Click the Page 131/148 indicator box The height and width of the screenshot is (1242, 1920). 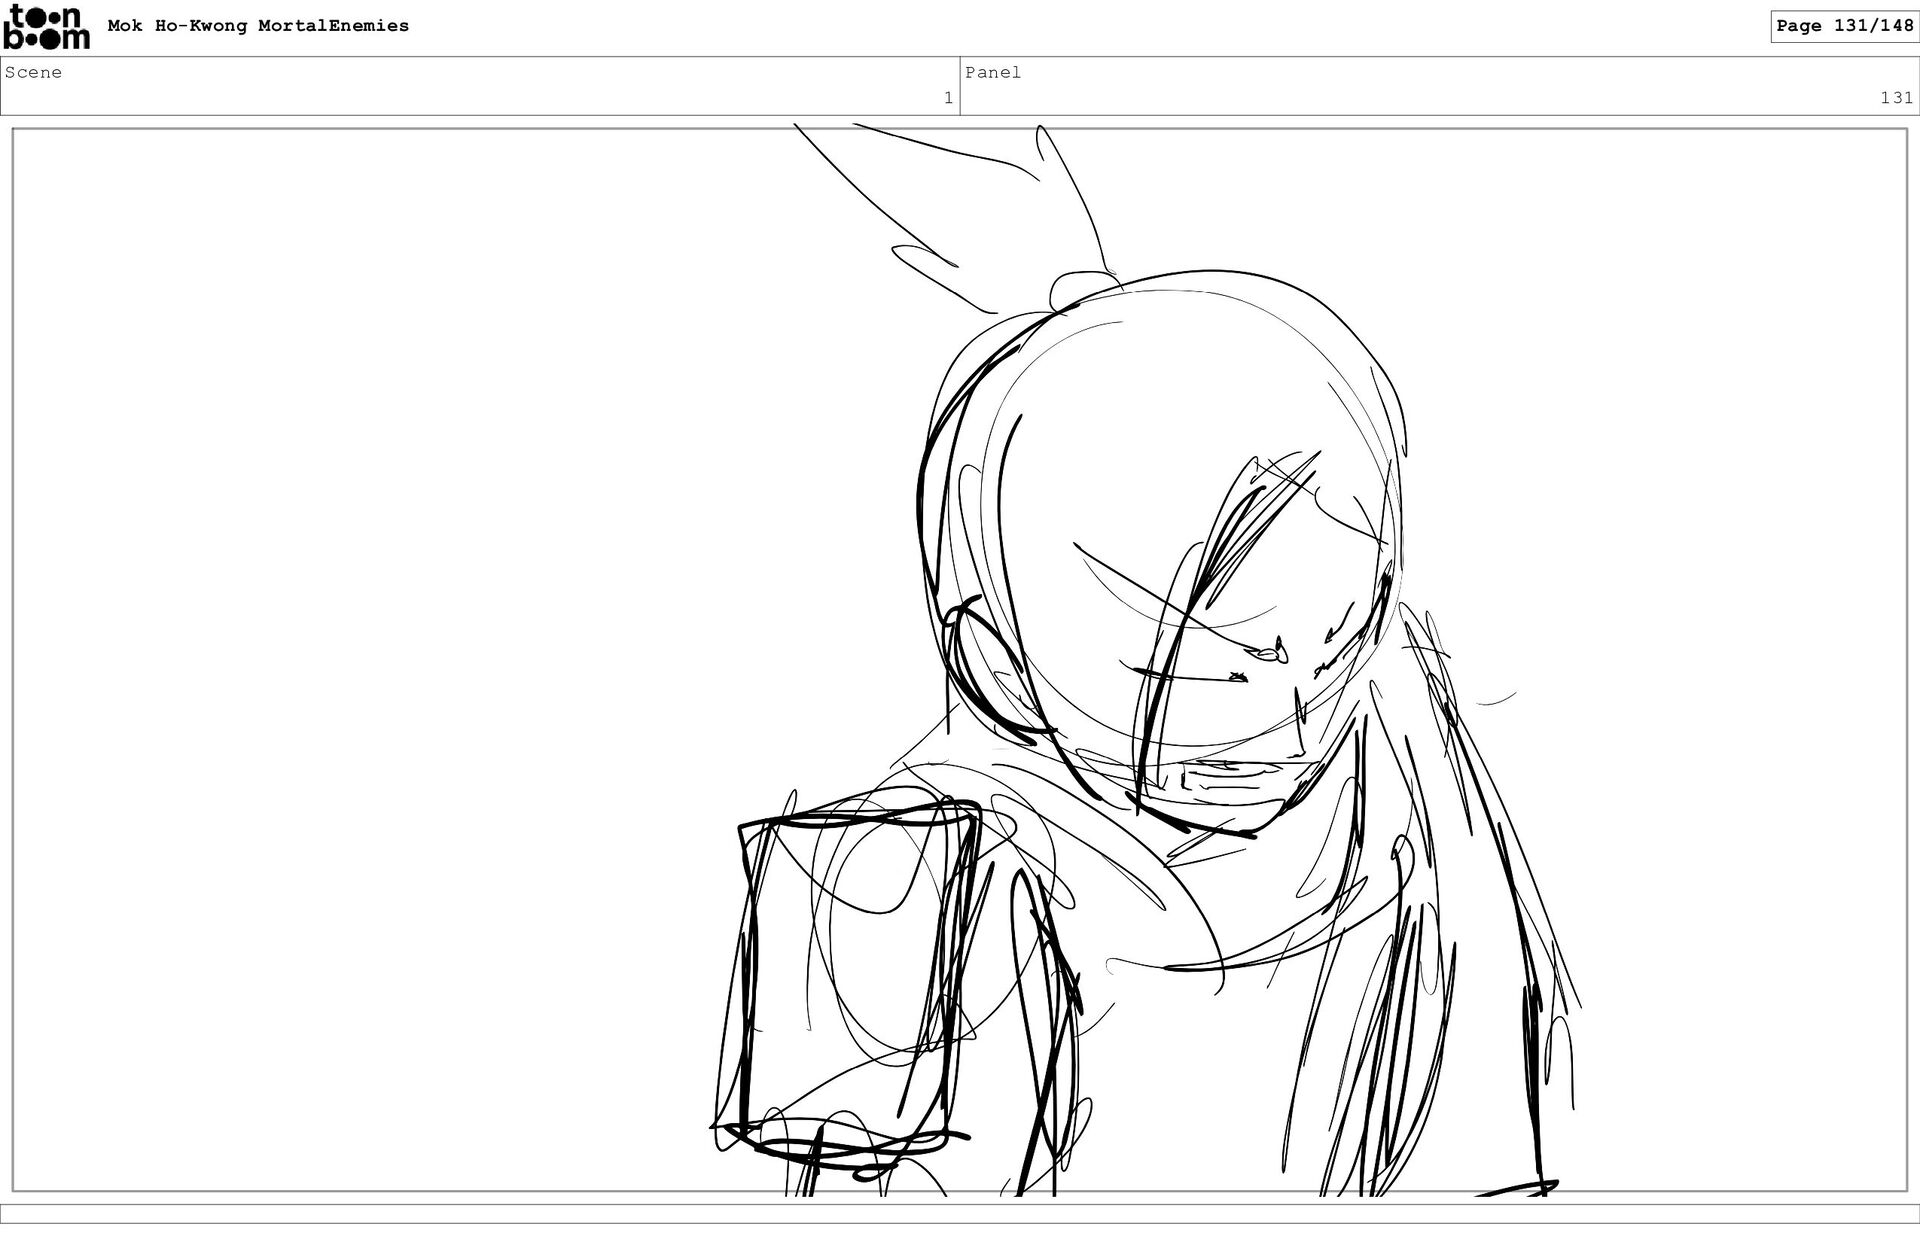pos(1844,26)
